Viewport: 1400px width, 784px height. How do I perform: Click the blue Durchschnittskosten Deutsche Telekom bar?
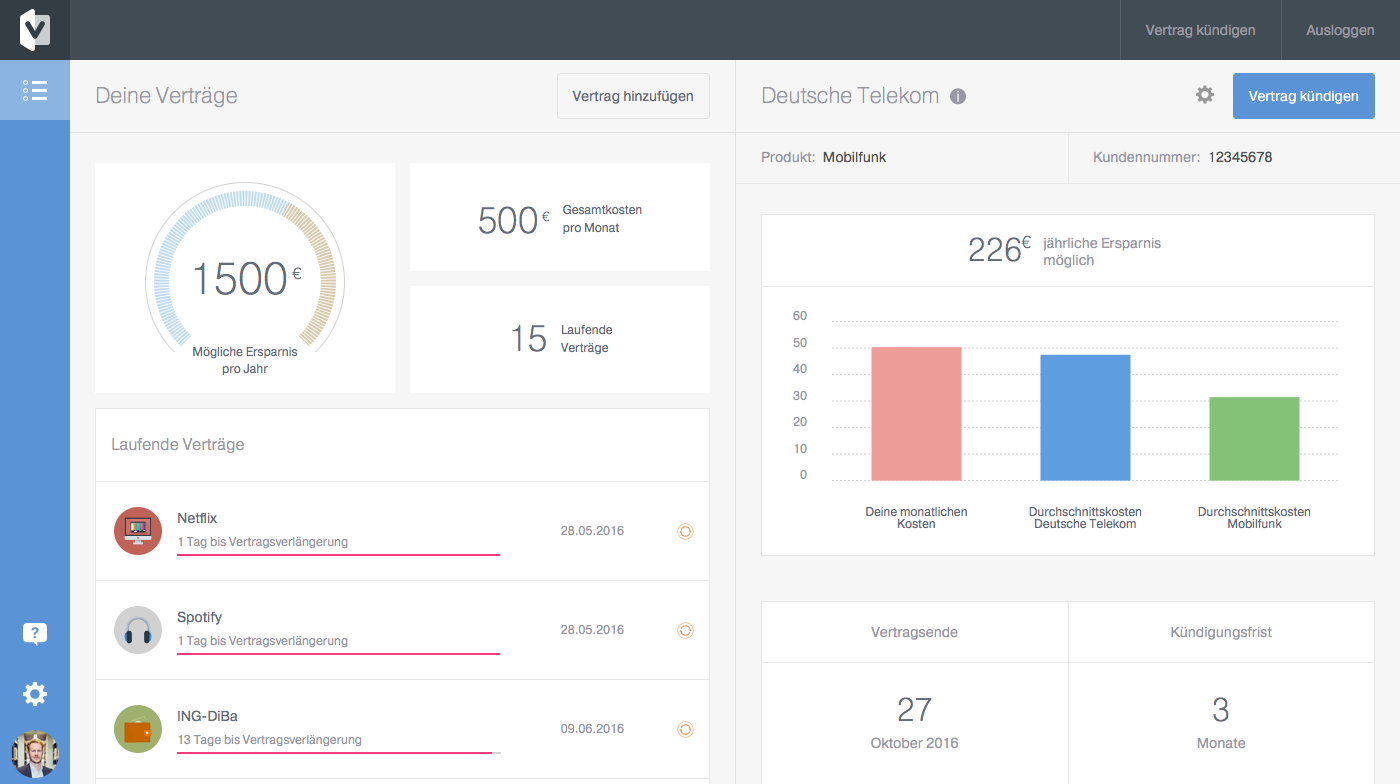tap(1085, 418)
